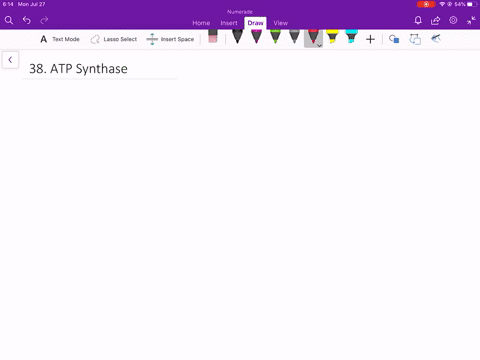
Task: Activate Lasso Select tool
Action: [x=114, y=39]
